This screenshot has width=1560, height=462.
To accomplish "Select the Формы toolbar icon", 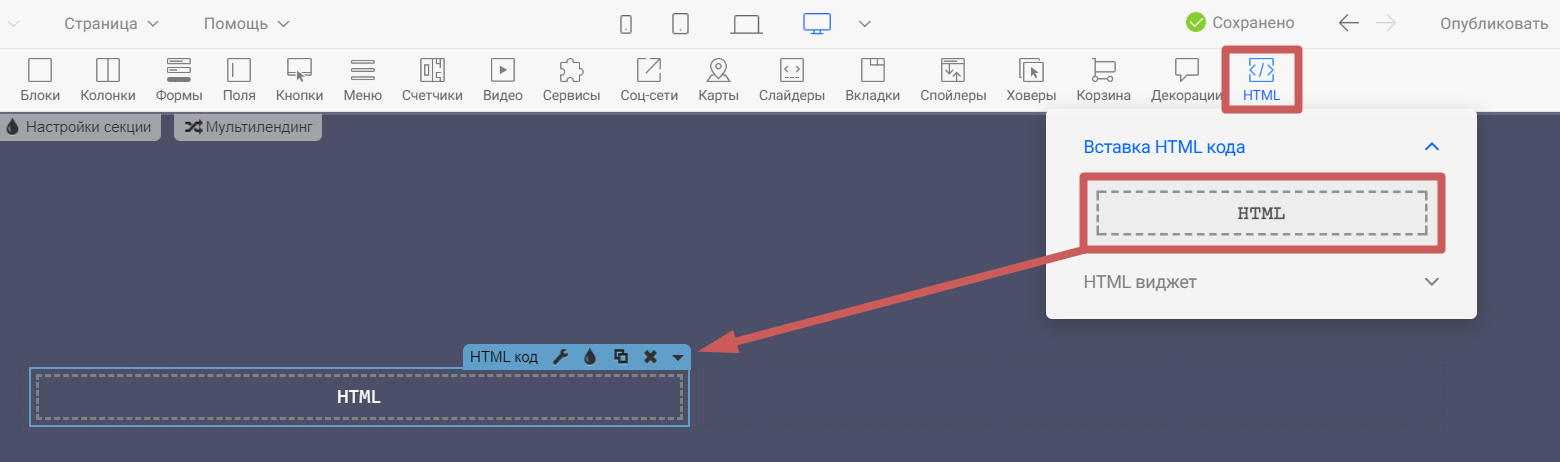I will click(x=179, y=80).
